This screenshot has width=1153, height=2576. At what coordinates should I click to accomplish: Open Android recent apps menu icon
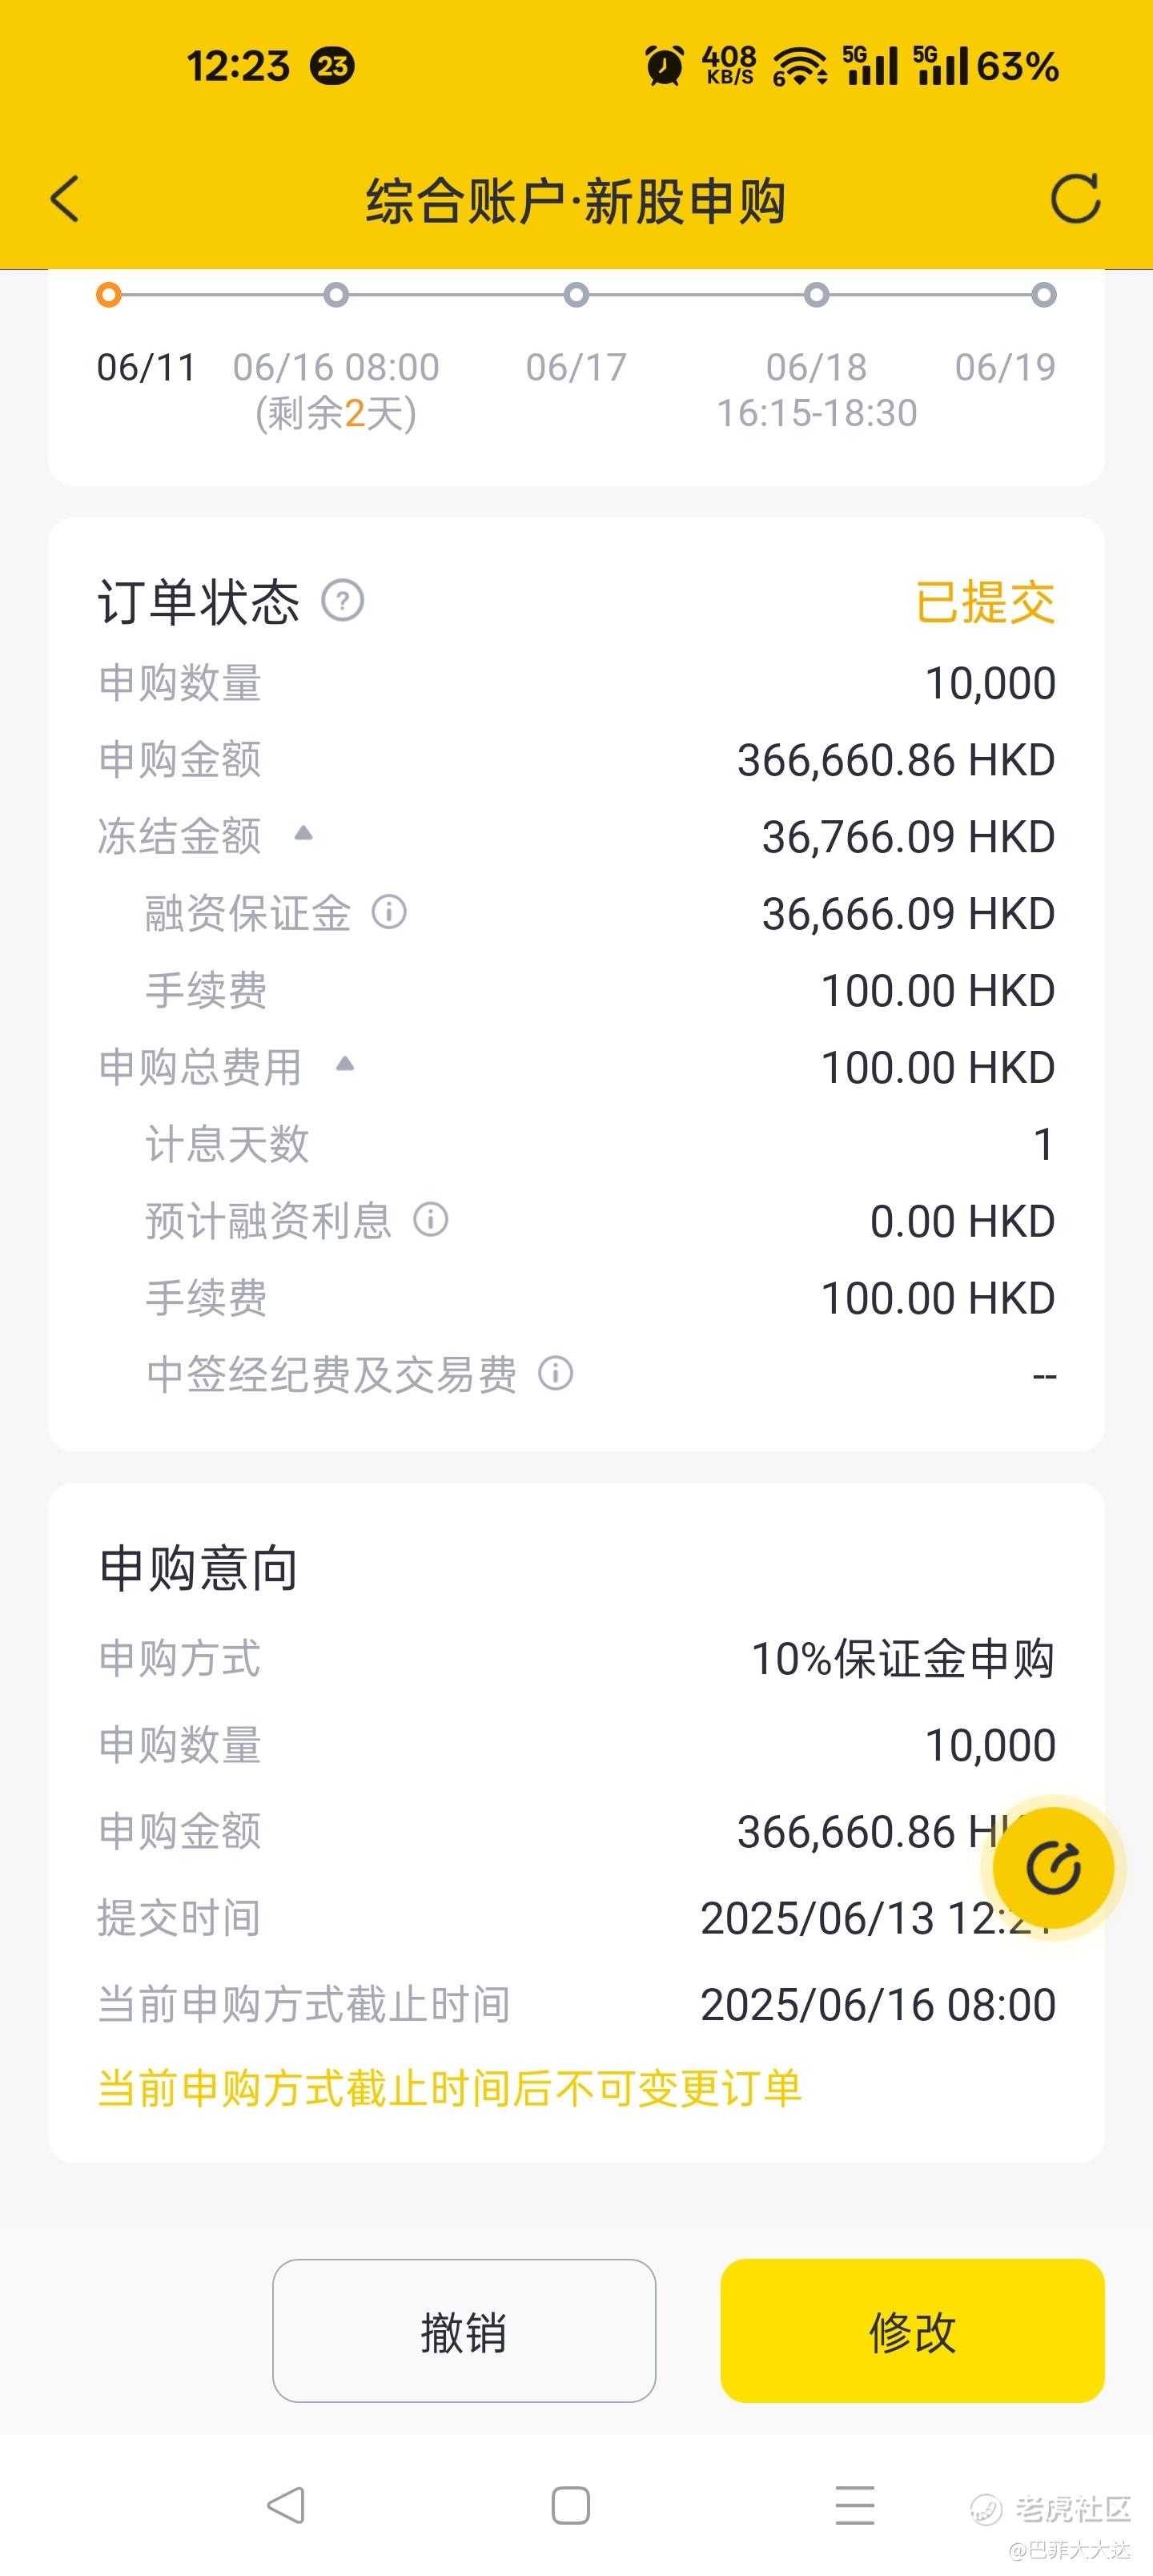click(855, 2505)
